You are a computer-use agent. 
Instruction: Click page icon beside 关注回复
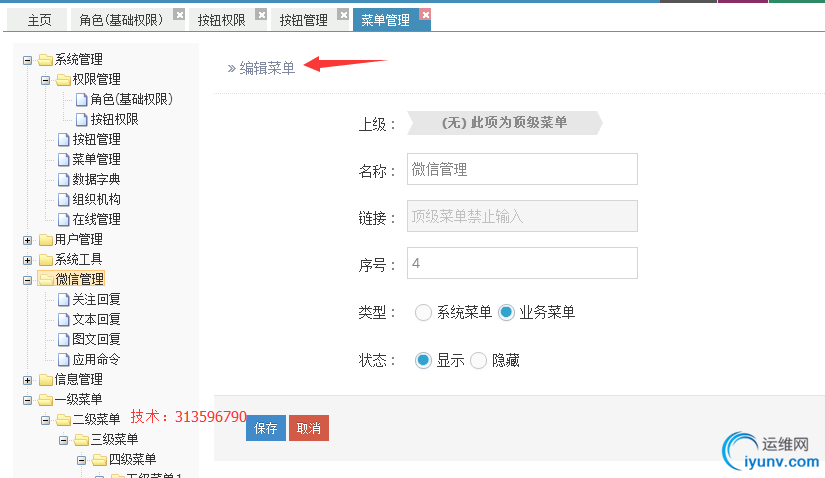click(x=64, y=300)
